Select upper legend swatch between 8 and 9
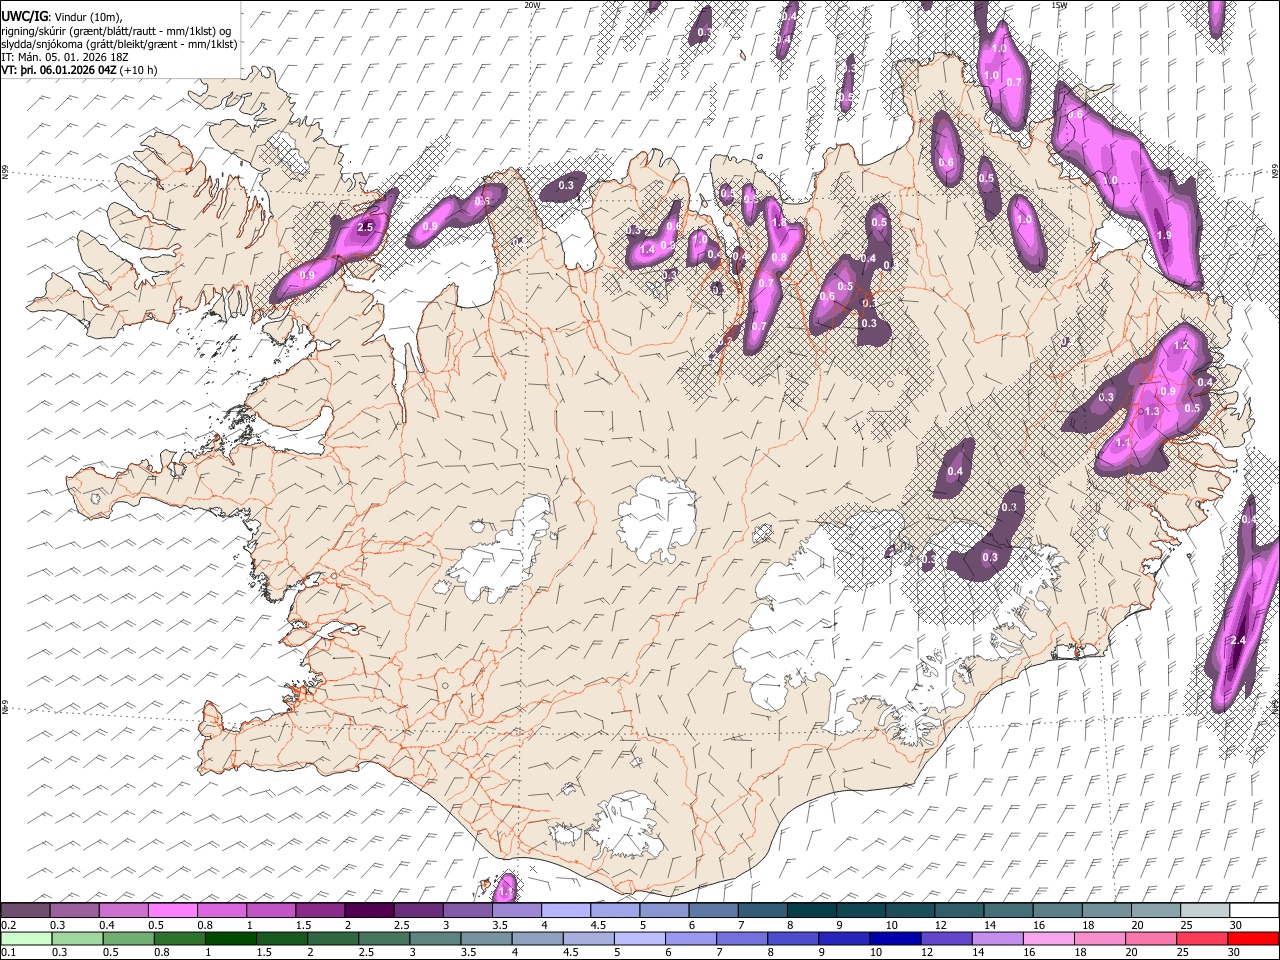The image size is (1280, 960). pyautogui.click(x=811, y=910)
